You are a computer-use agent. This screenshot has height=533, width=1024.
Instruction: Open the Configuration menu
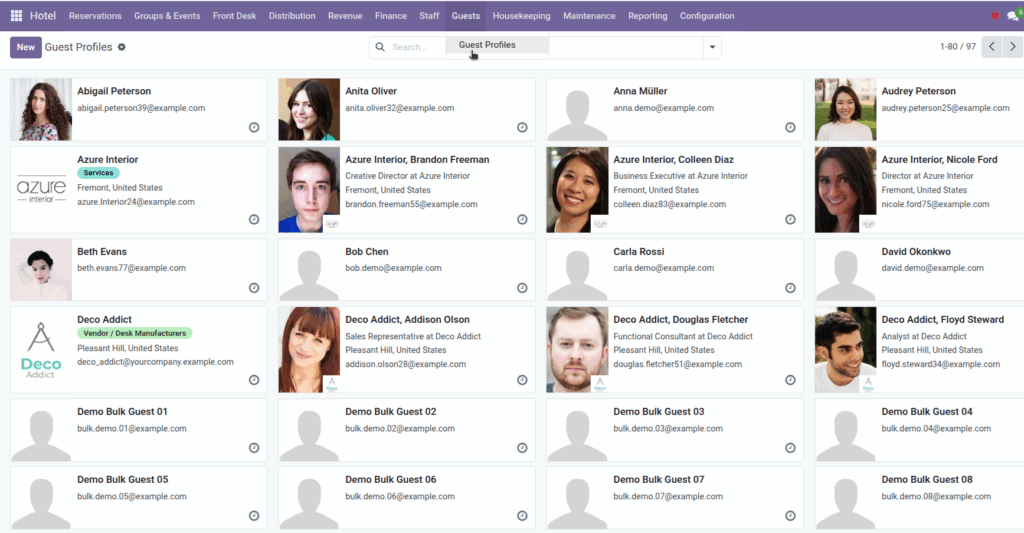pyautogui.click(x=707, y=16)
